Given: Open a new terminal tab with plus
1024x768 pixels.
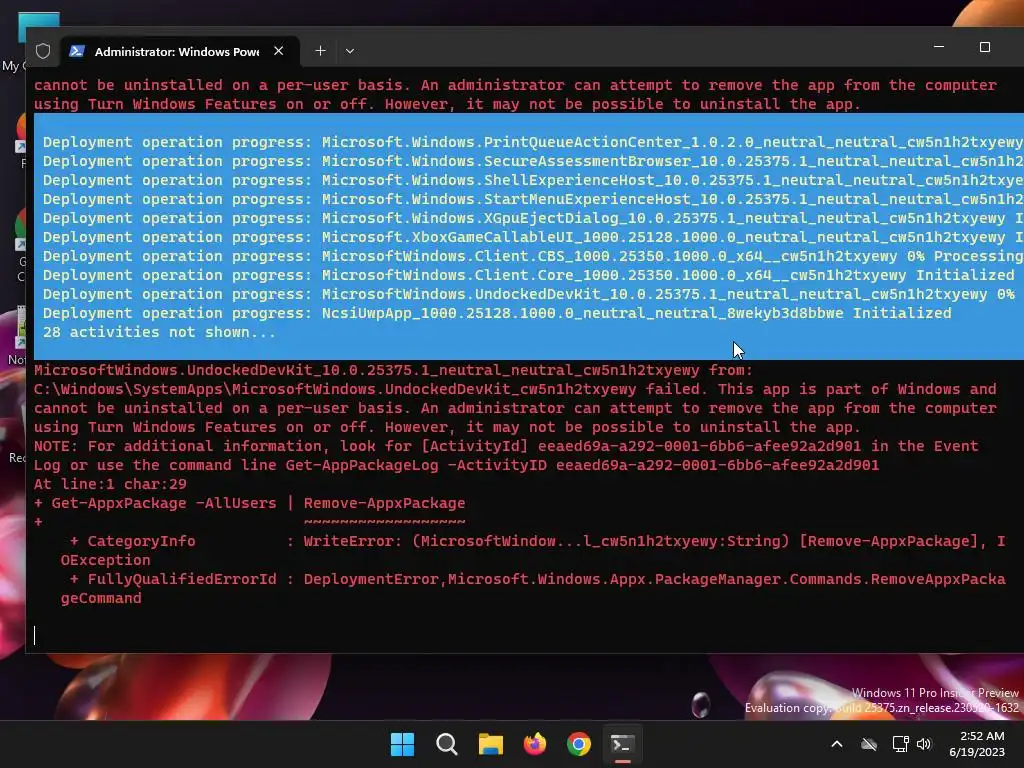Looking at the screenshot, I should pos(320,51).
